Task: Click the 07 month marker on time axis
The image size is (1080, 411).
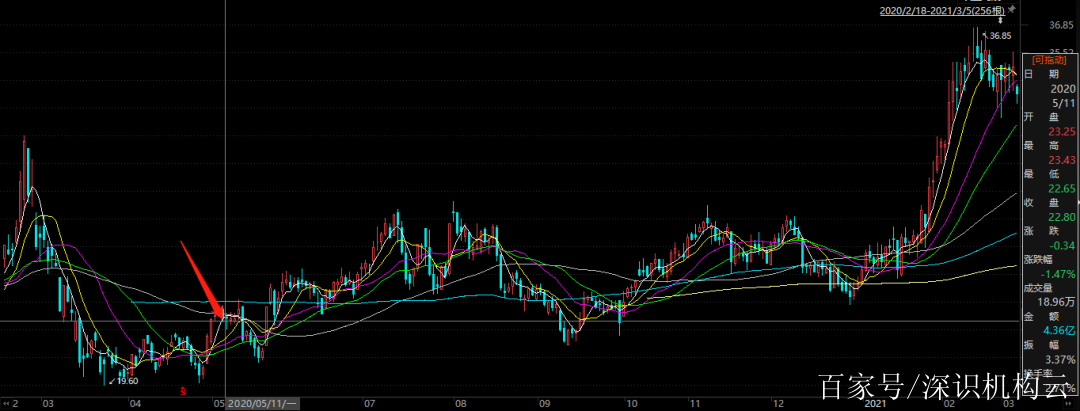Action: [369, 403]
